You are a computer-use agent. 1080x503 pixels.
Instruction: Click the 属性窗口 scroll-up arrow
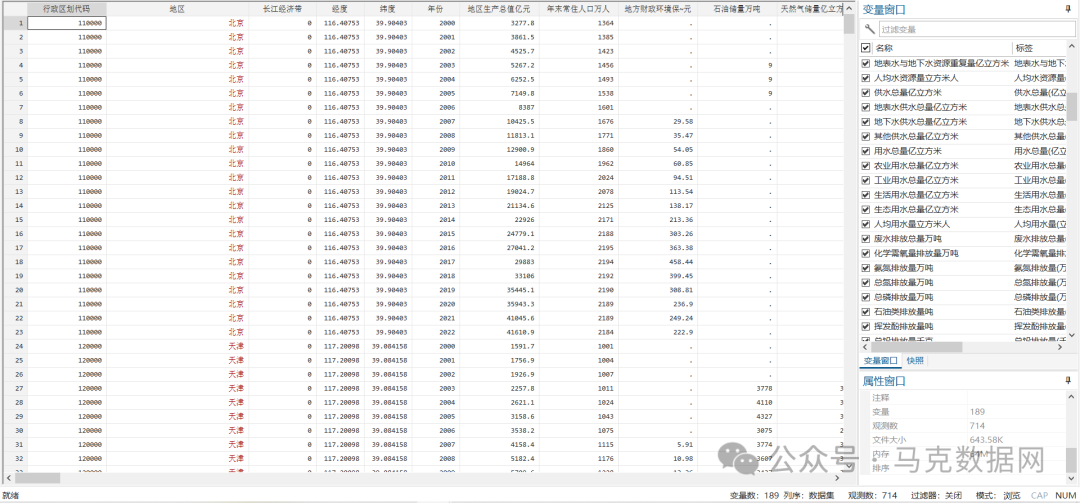coord(1073,397)
